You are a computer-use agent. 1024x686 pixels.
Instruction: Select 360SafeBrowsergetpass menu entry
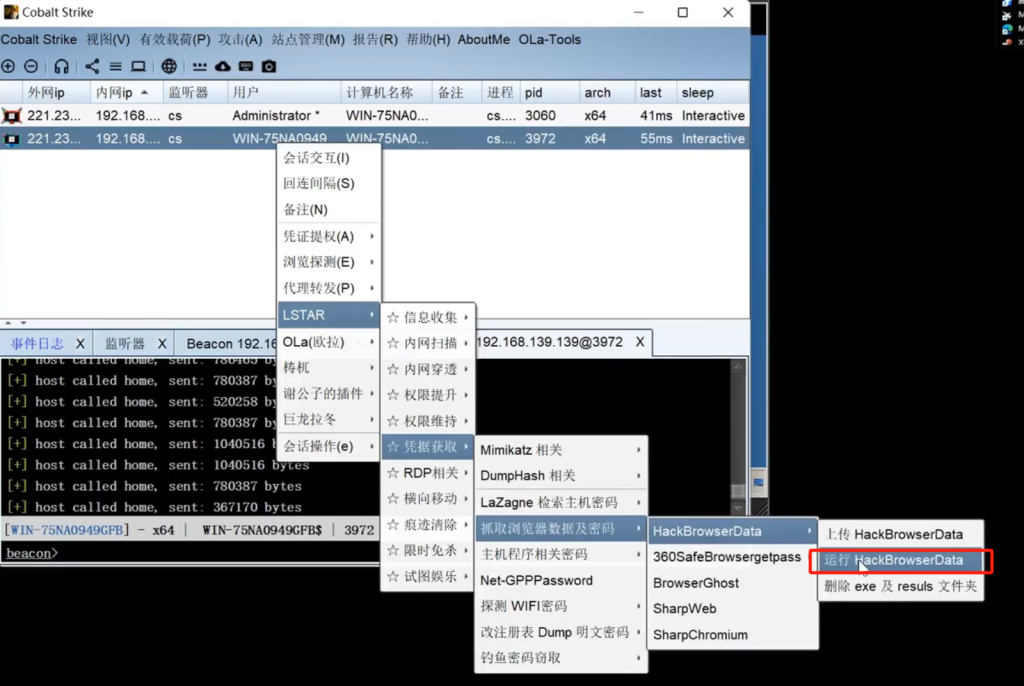(x=732, y=557)
